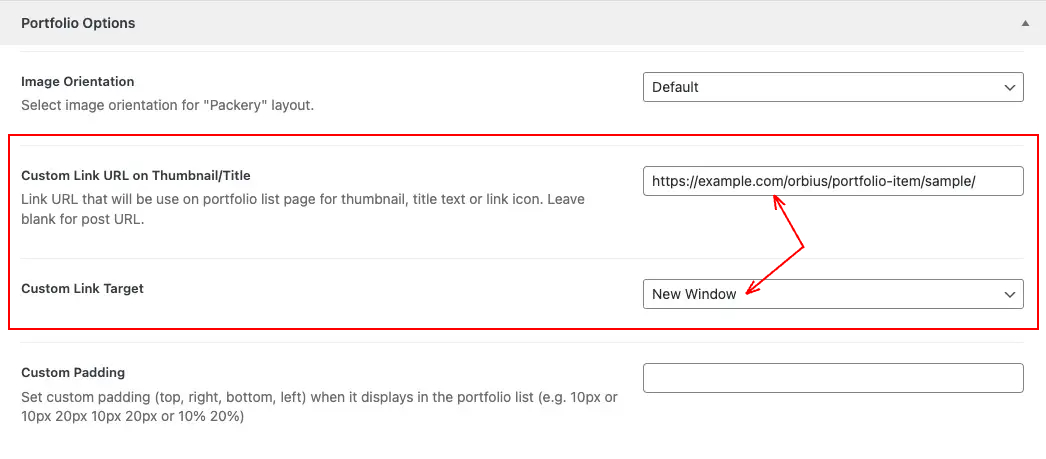The image size is (1046, 459).
Task: Click the Custom Link URL on Thumbnail/Title label
Action: click(135, 175)
